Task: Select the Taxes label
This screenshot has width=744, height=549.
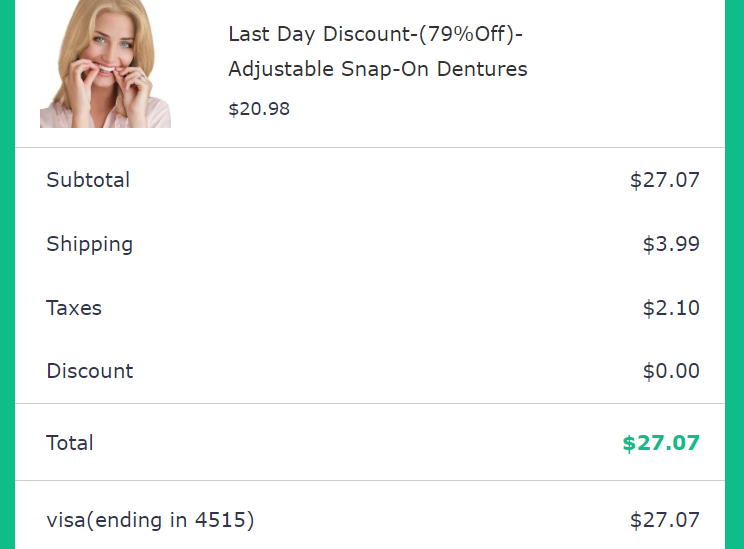Action: coord(74,308)
